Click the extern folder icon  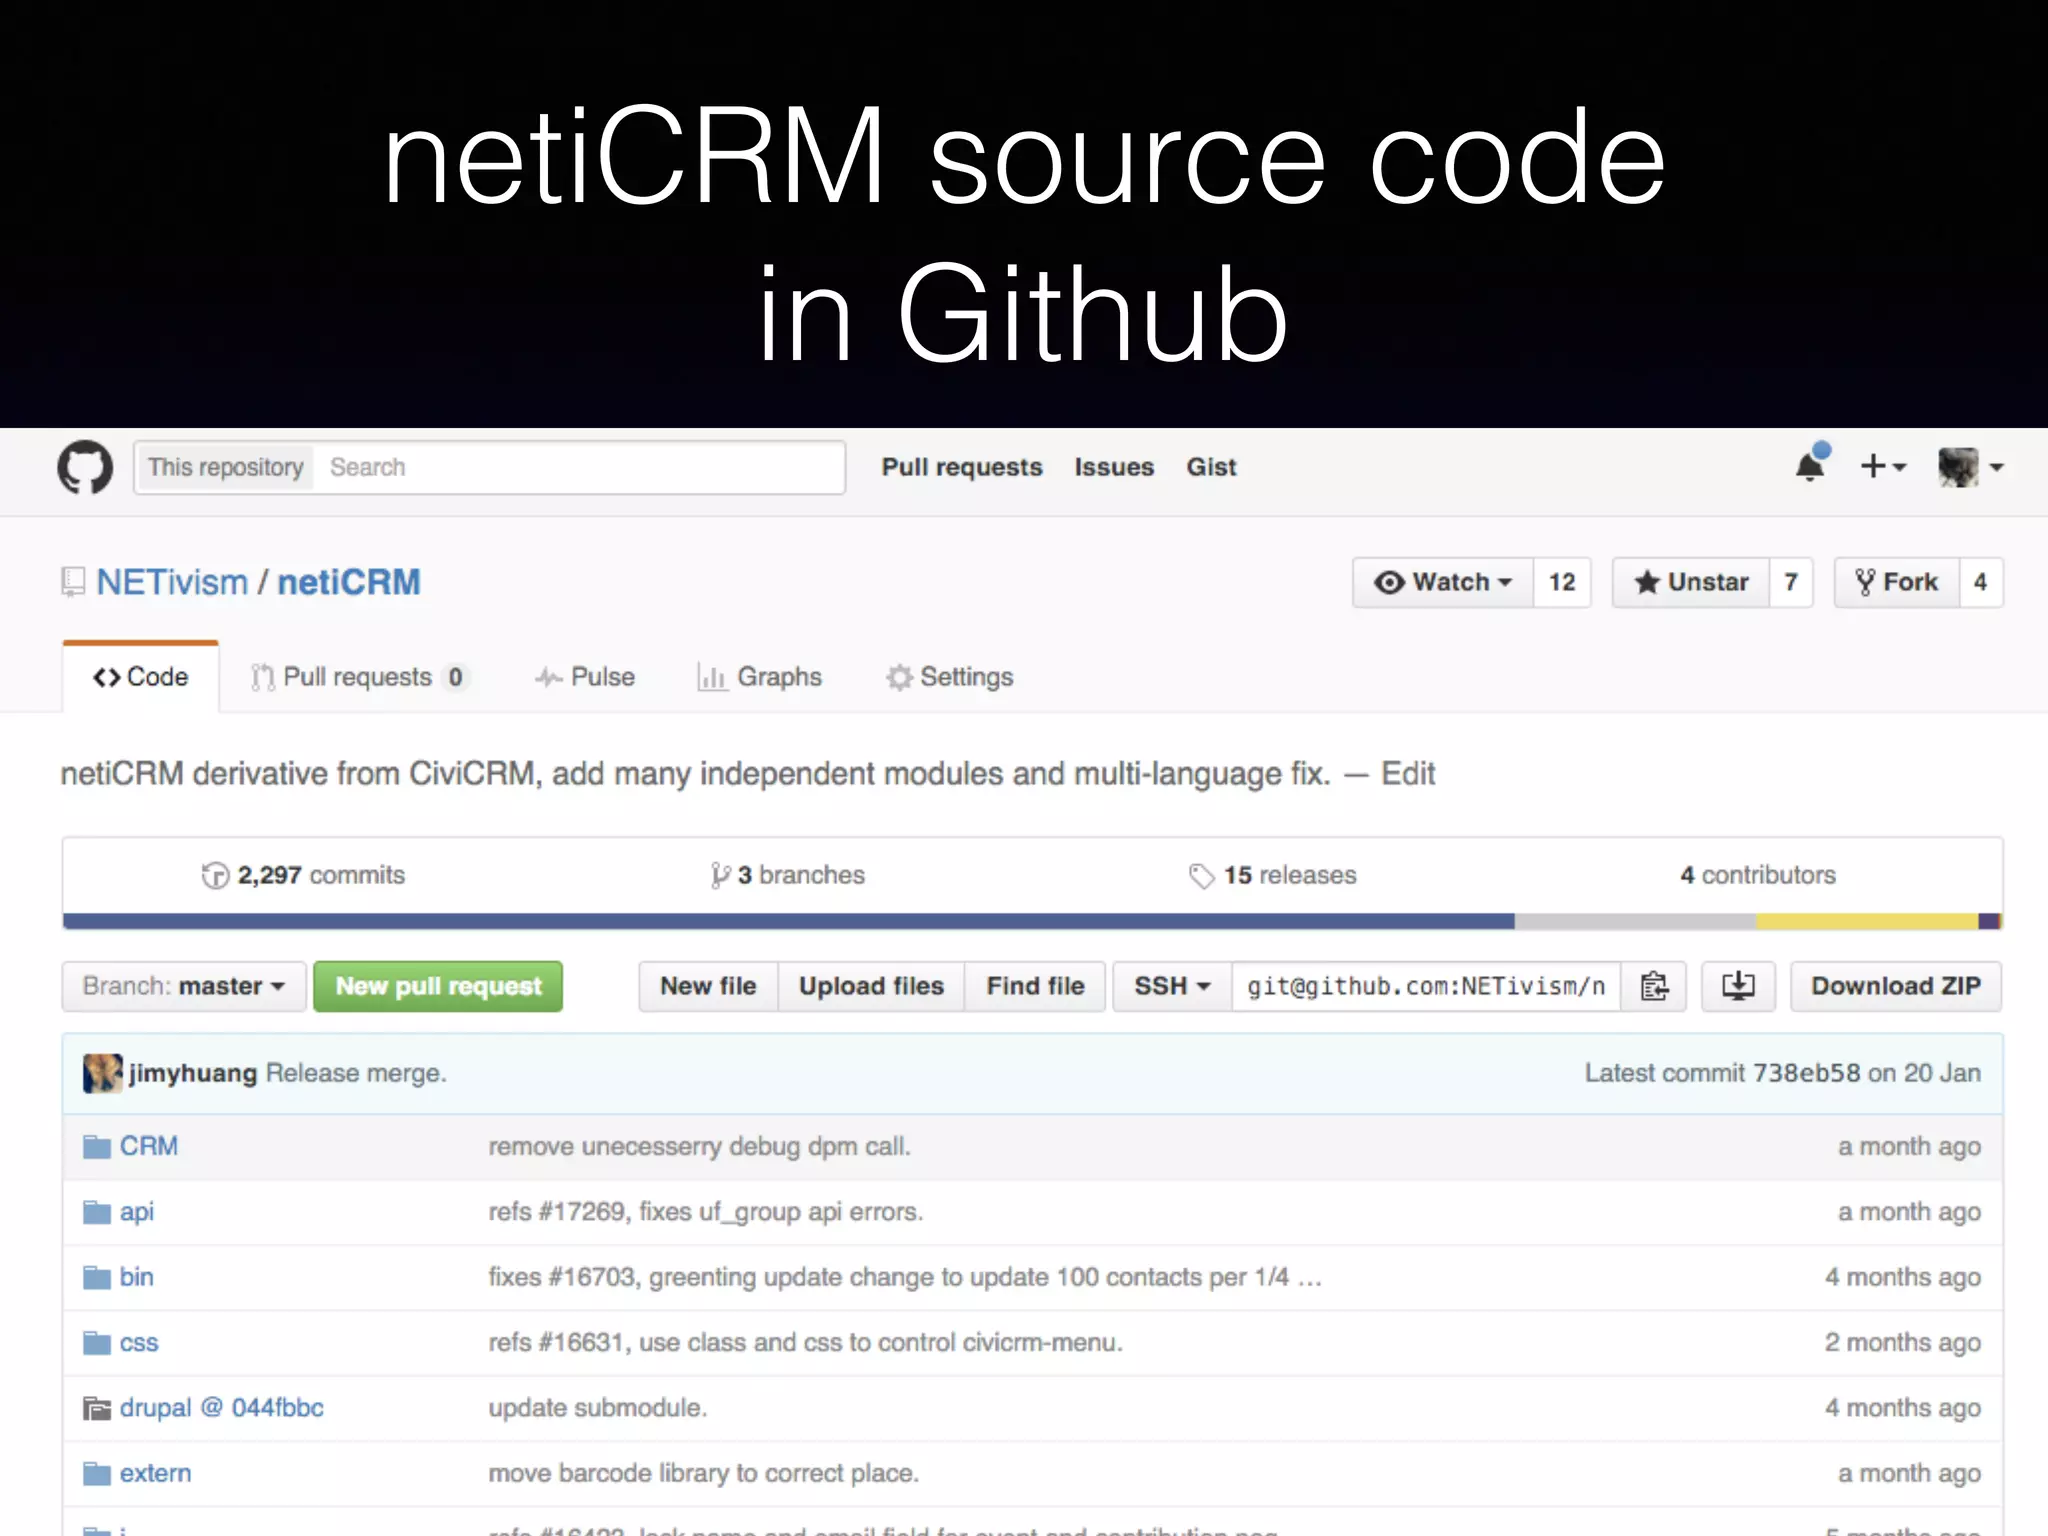[97, 1474]
